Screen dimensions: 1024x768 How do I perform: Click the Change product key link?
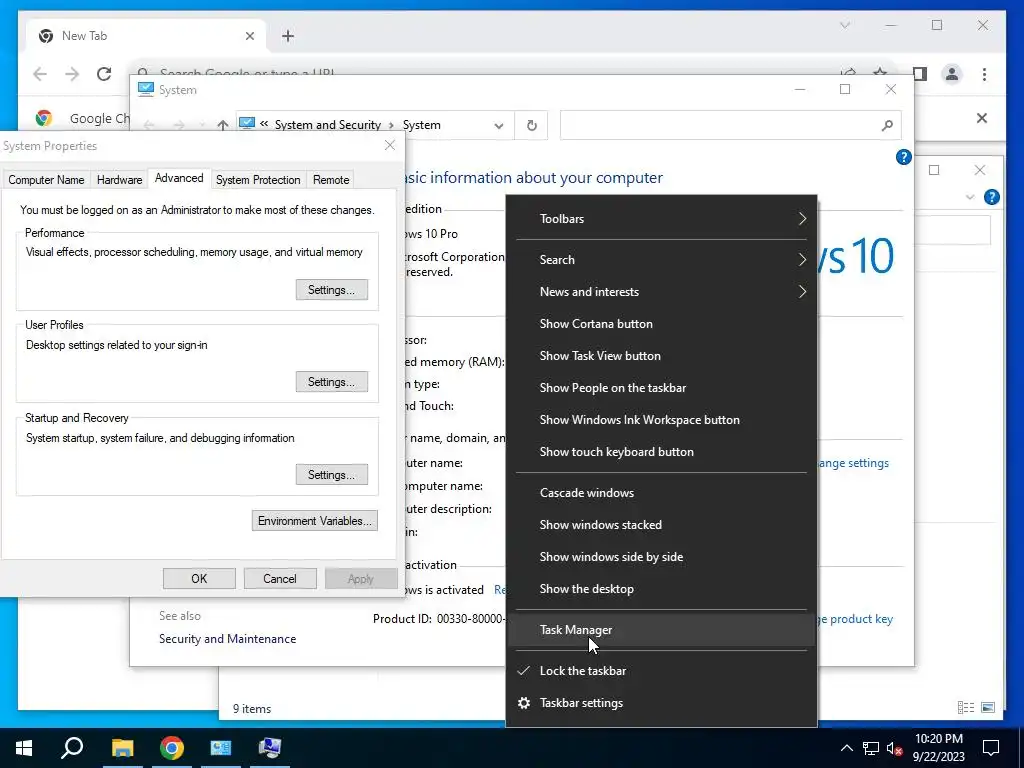(x=855, y=618)
